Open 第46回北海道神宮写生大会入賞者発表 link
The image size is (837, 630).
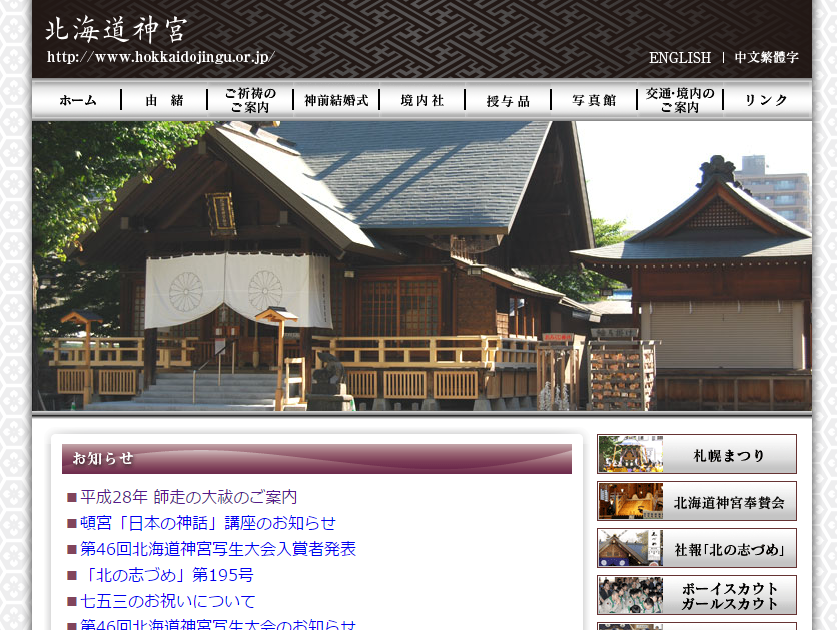click(x=218, y=549)
